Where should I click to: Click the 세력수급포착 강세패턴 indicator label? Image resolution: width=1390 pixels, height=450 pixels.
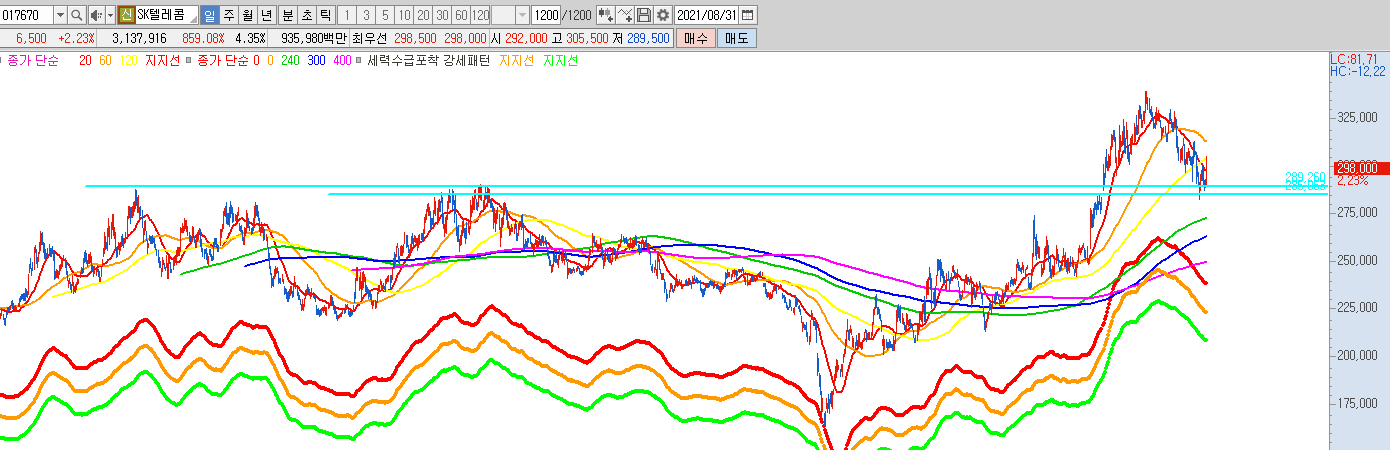(429, 61)
